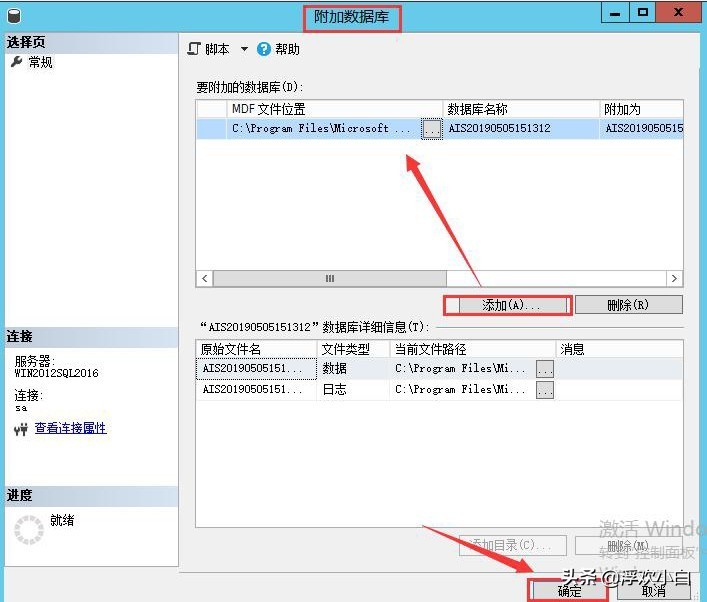Select database name cell AIS20190505151312
This screenshot has width=707, height=602.
pos(521,129)
